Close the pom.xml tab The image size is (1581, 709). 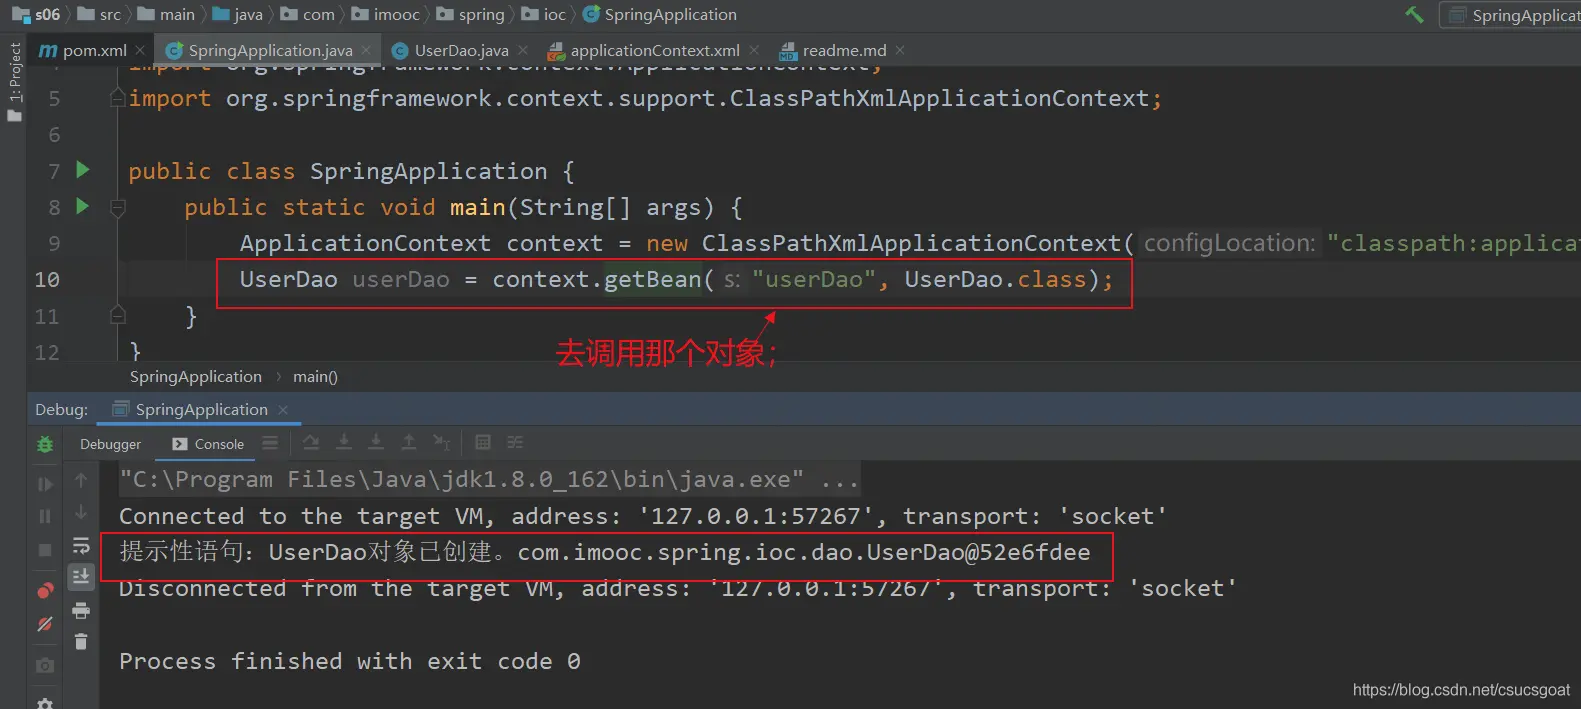coord(140,50)
